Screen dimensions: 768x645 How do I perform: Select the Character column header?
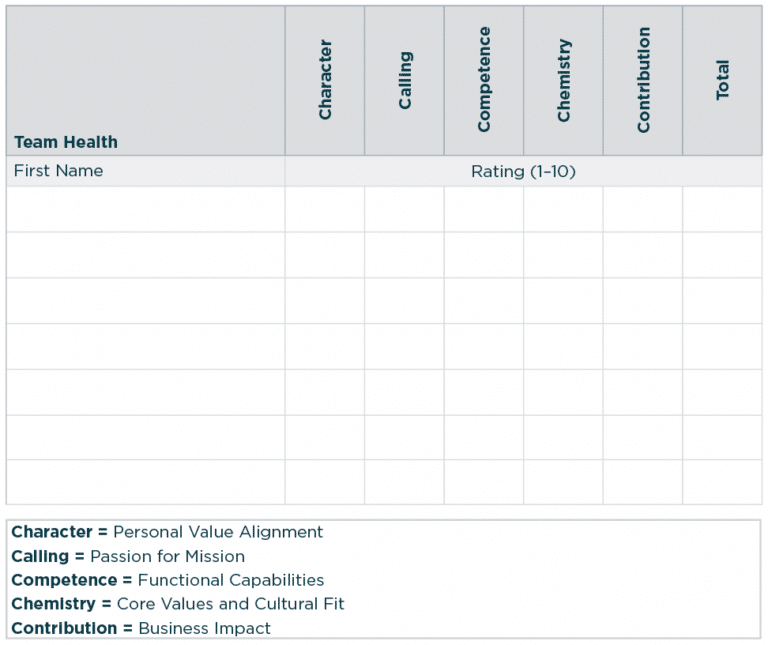pos(325,80)
